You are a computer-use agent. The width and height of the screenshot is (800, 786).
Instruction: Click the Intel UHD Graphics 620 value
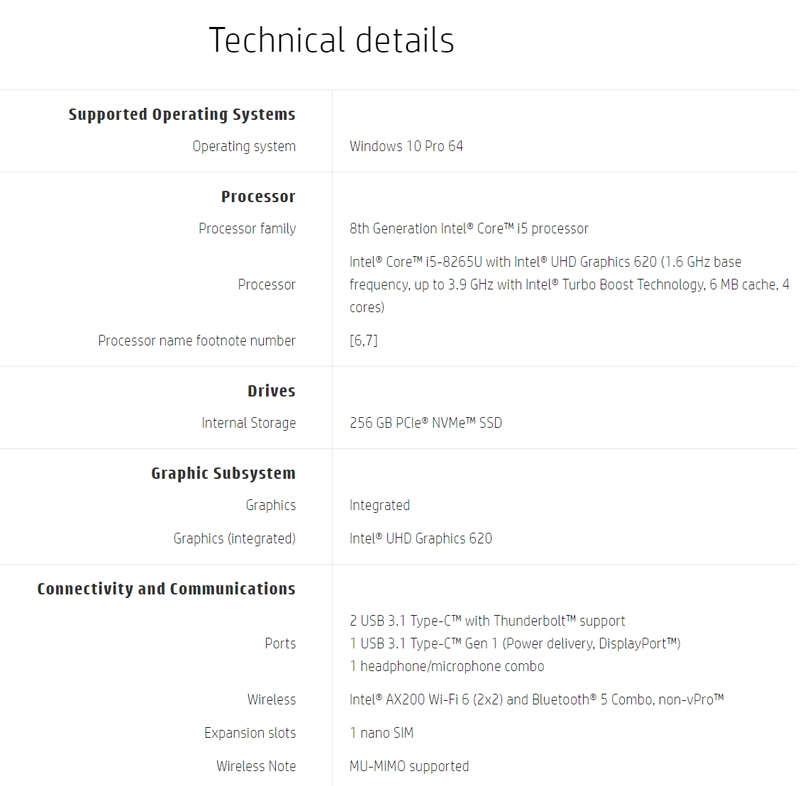tap(420, 538)
